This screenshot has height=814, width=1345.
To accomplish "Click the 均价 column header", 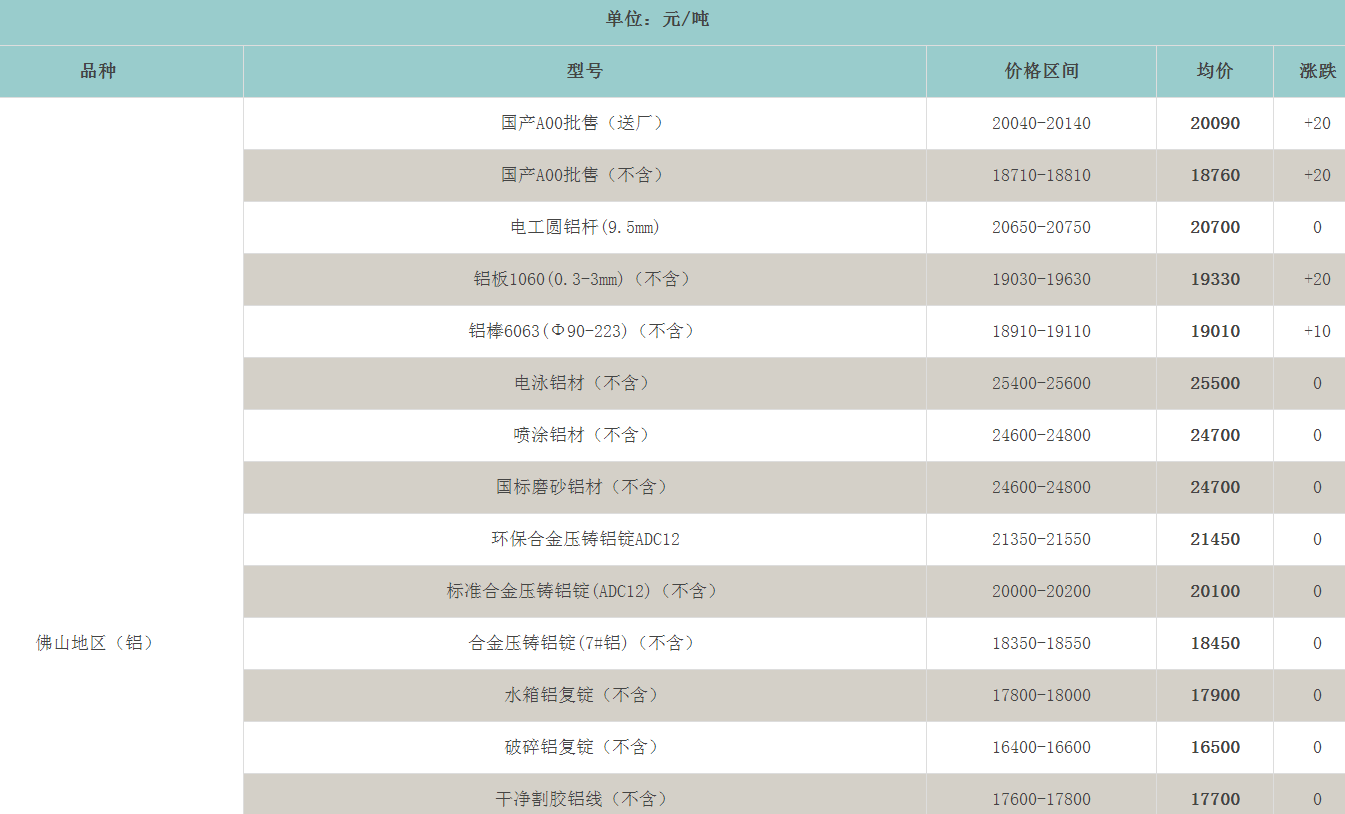I will (1214, 71).
